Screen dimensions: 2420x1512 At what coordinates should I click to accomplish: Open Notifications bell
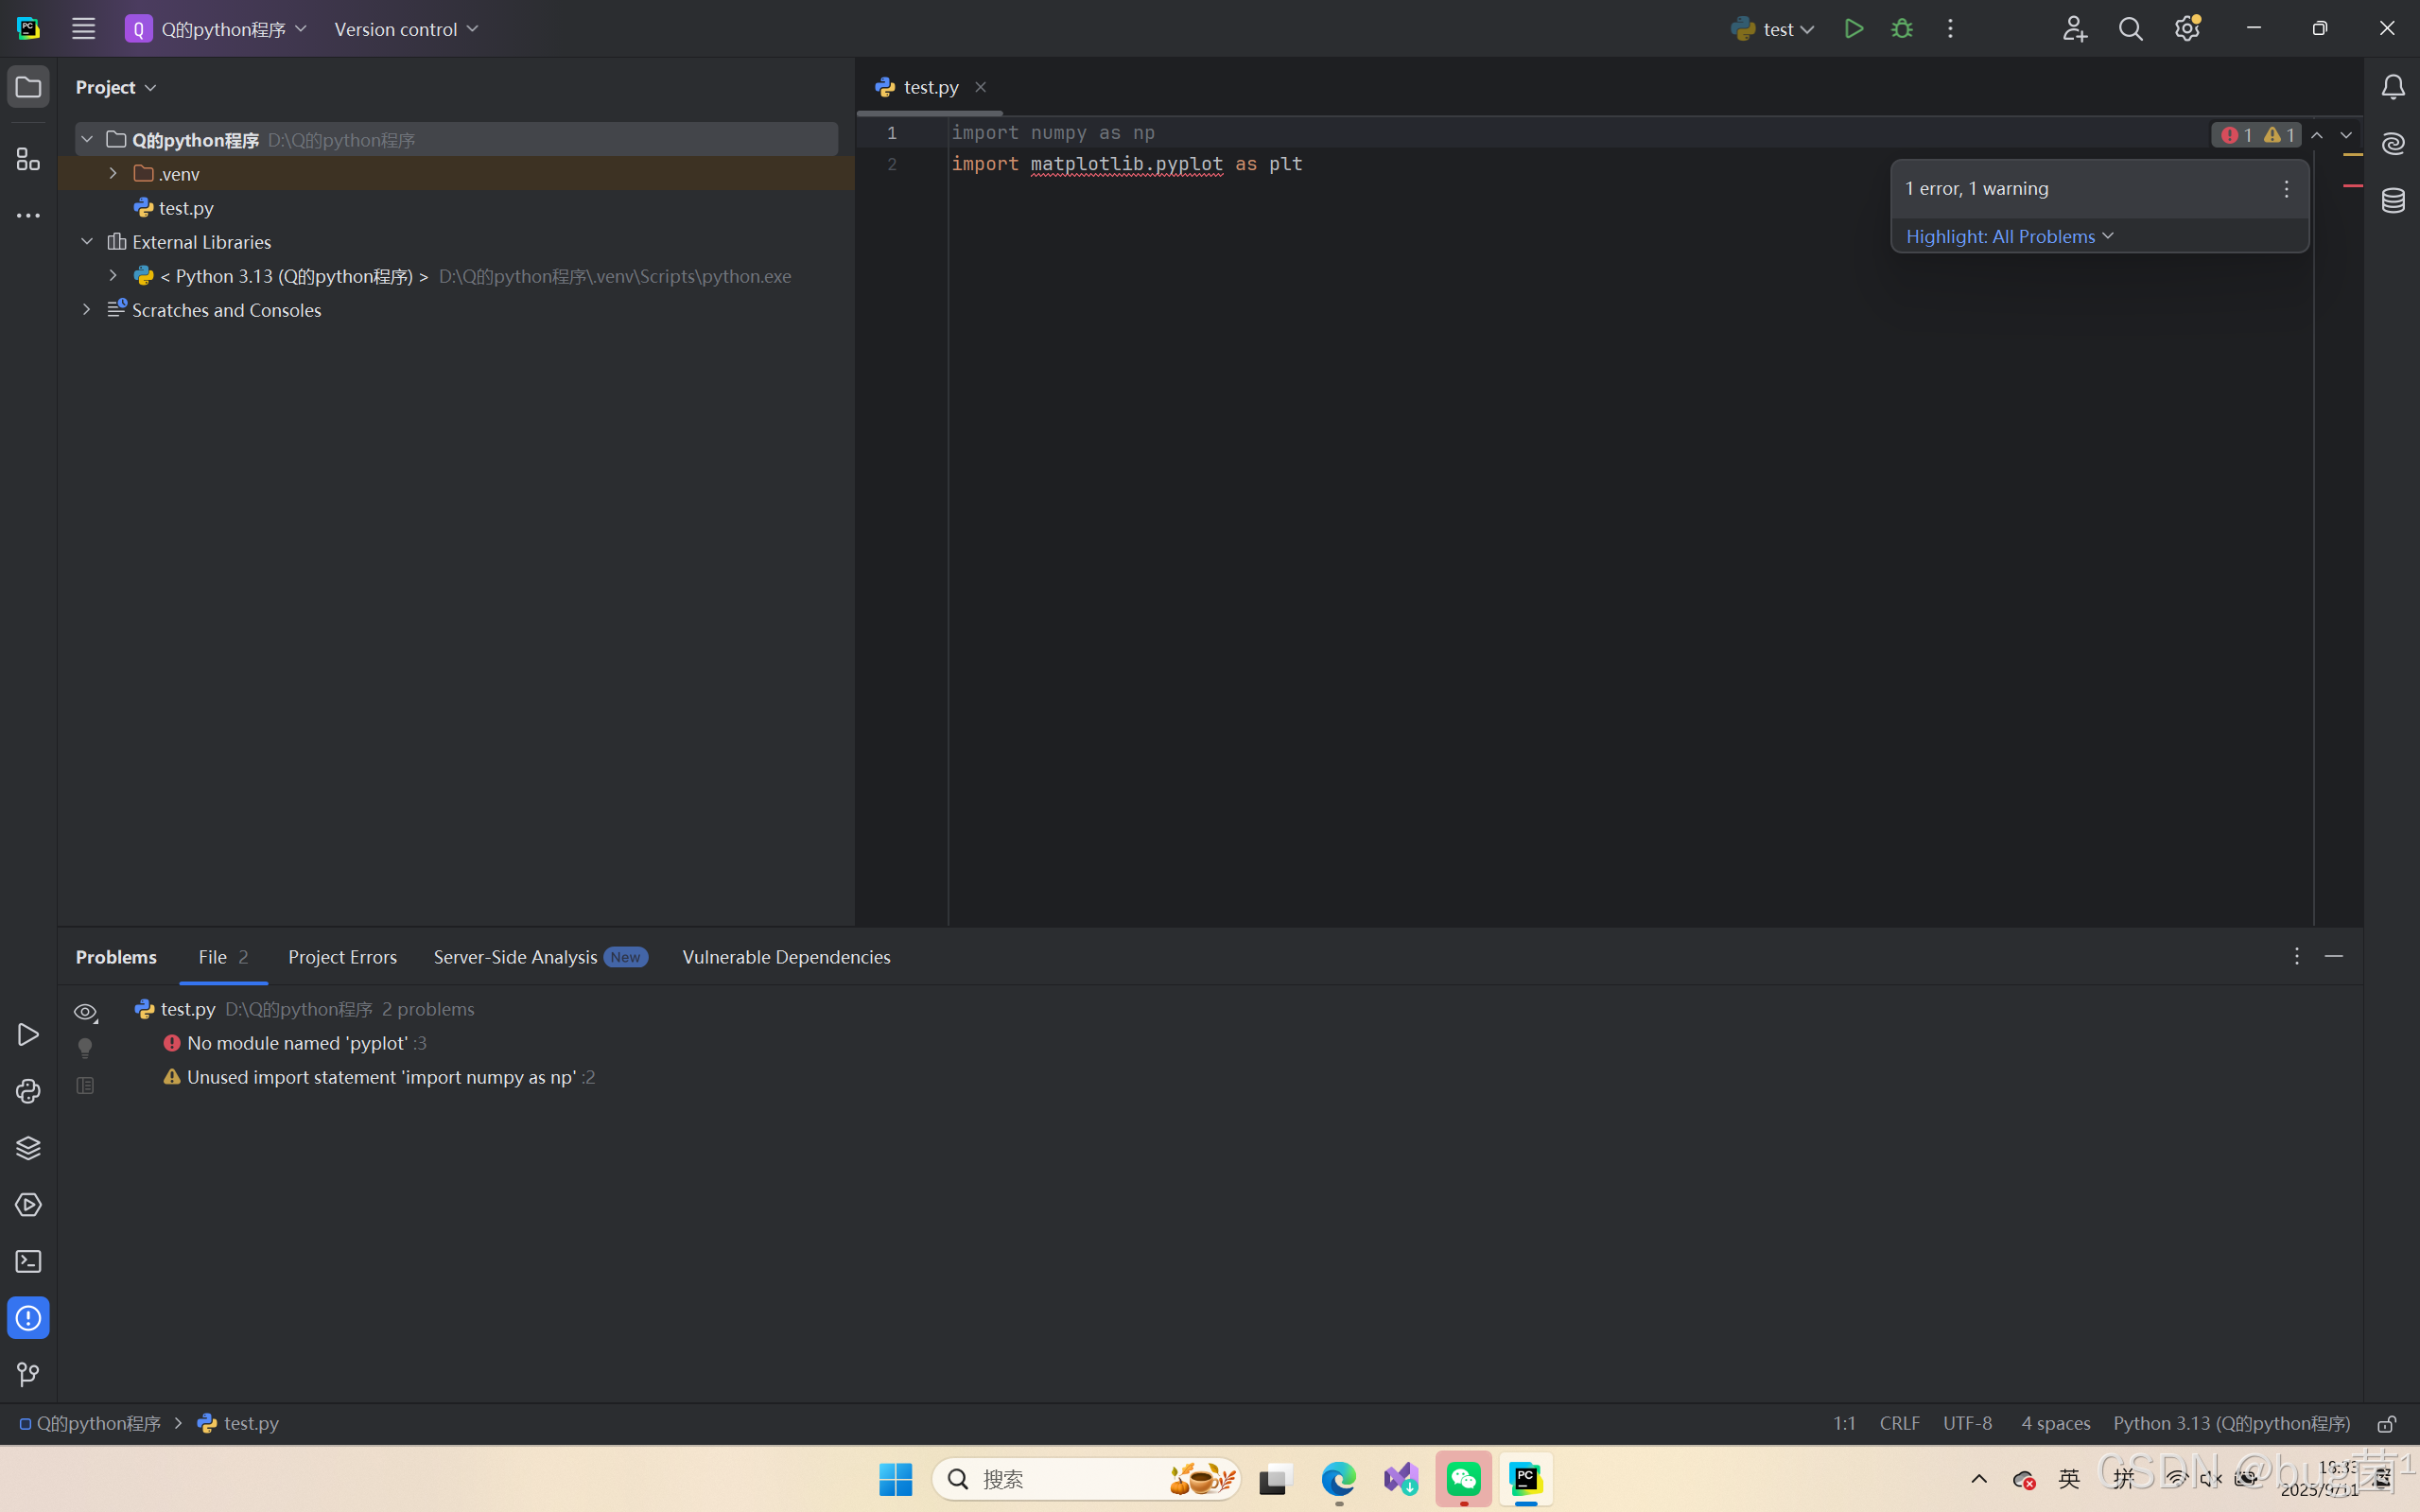[2392, 87]
